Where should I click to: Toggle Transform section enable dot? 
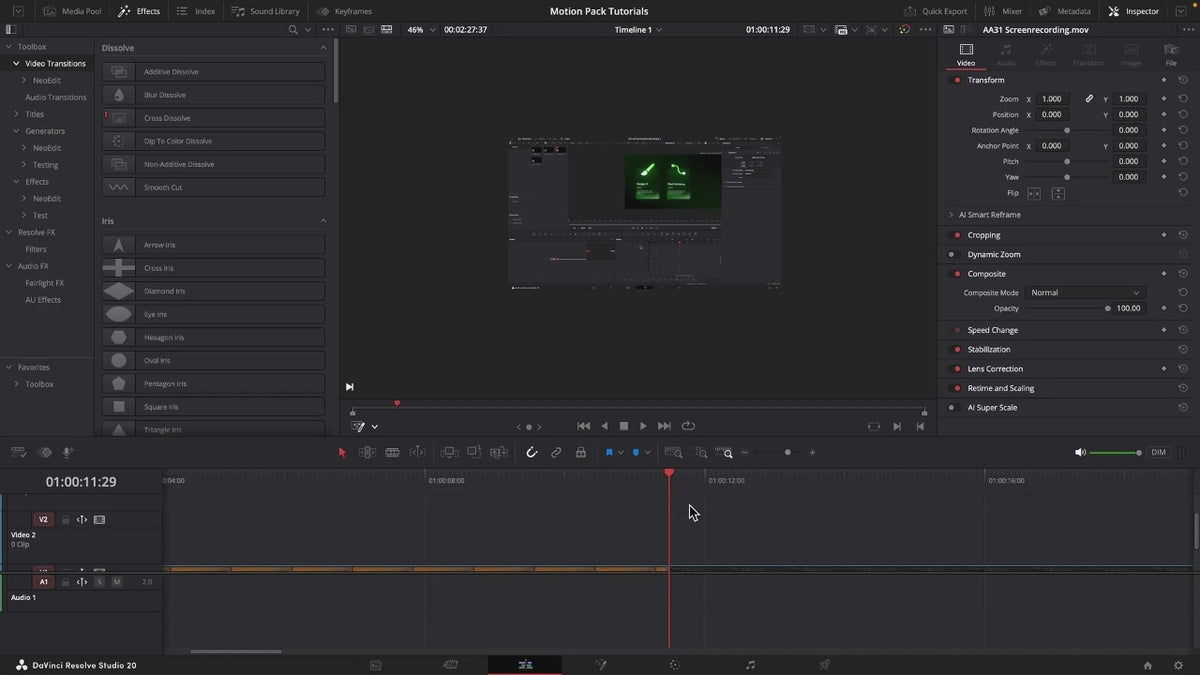pyautogui.click(x=957, y=80)
